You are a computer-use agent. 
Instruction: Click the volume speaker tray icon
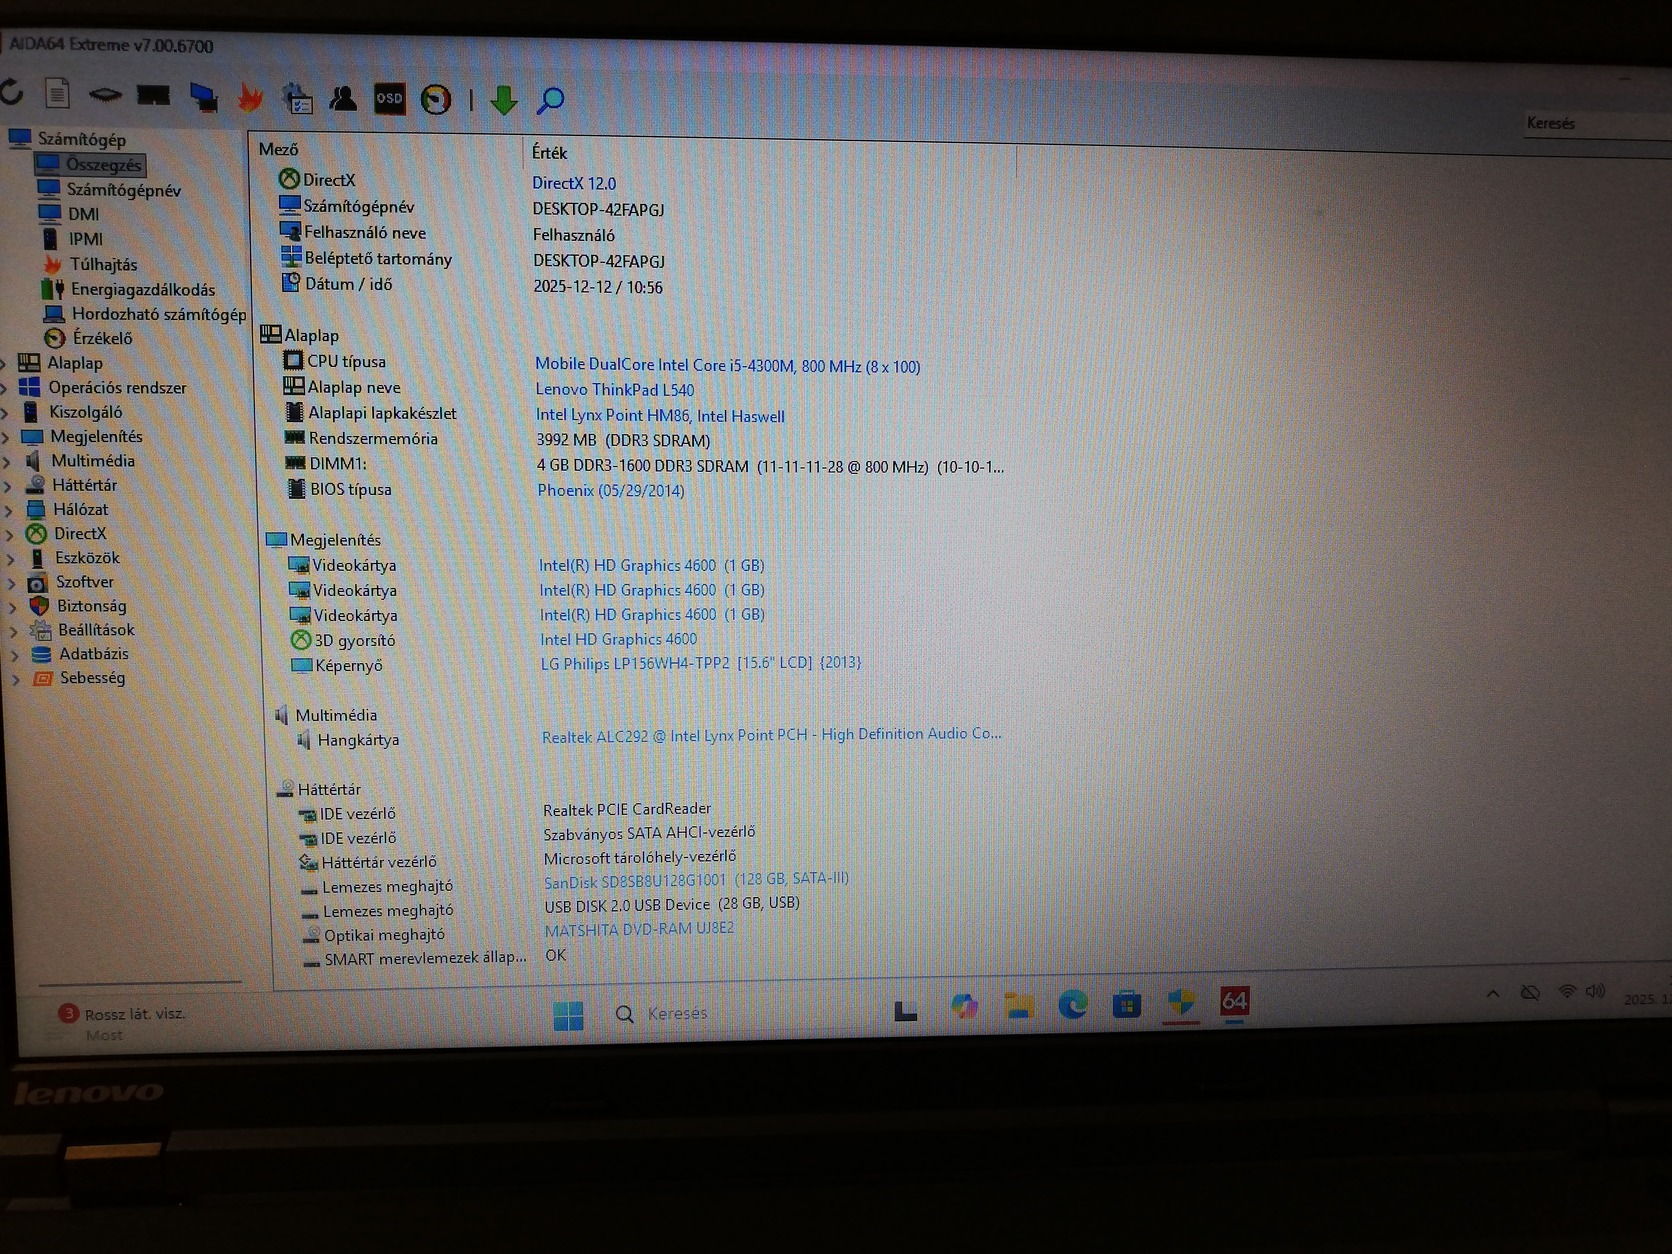point(1596,991)
